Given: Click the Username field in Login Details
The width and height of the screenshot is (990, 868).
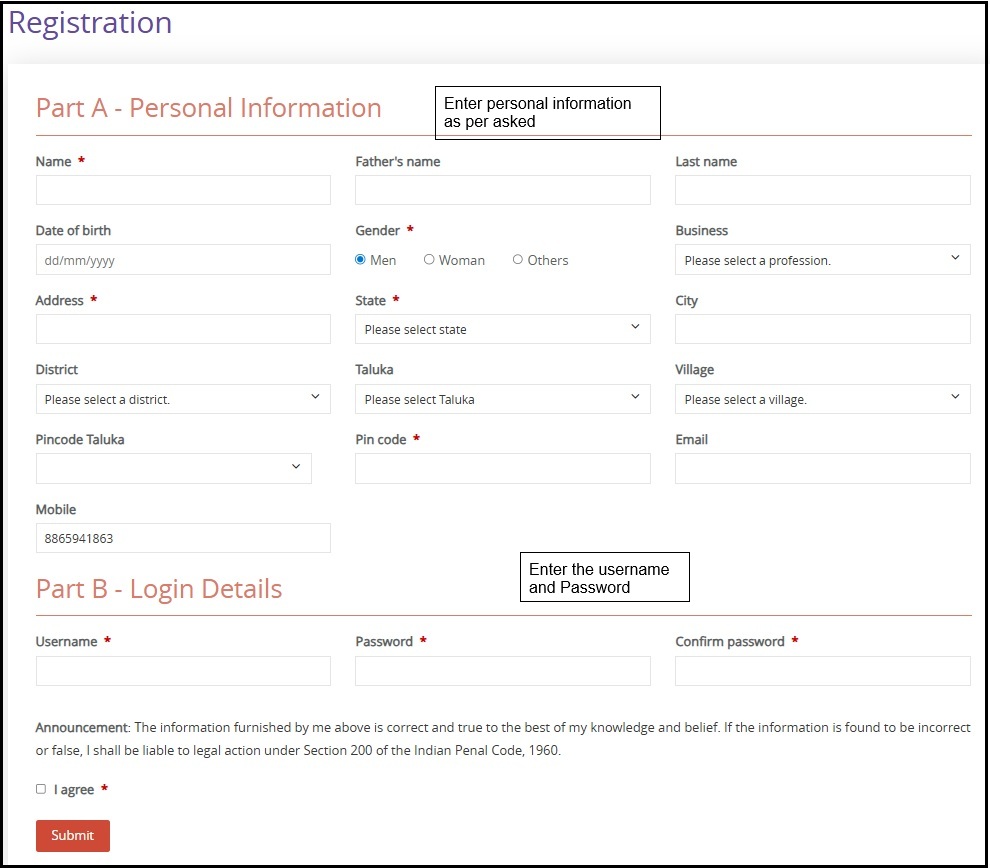Looking at the screenshot, I should pos(183,671).
